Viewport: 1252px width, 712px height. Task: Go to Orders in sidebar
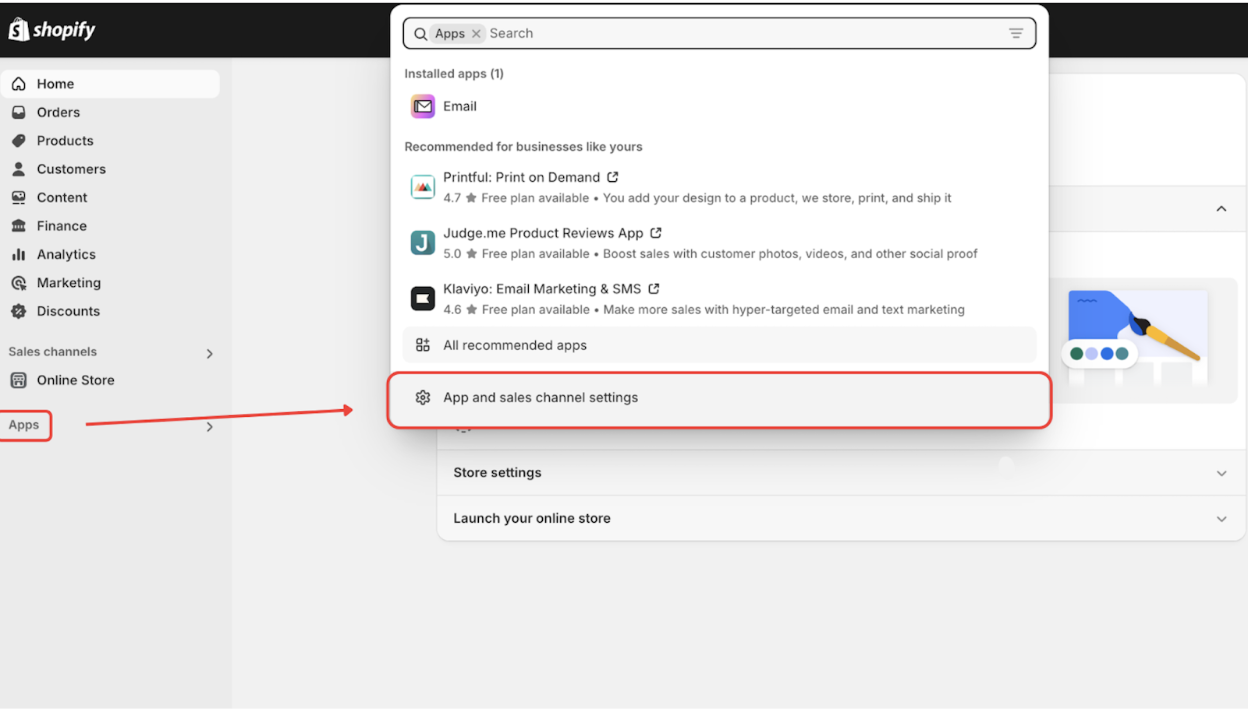click(58, 113)
